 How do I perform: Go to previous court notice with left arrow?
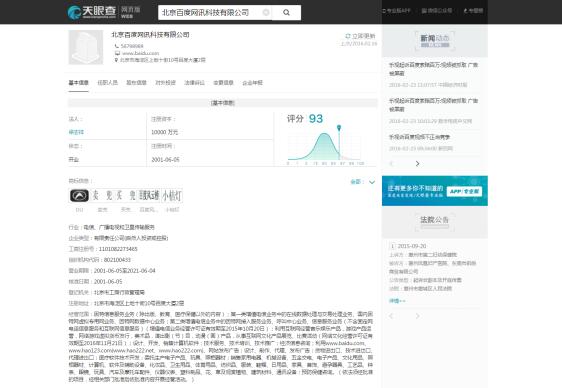point(391,316)
